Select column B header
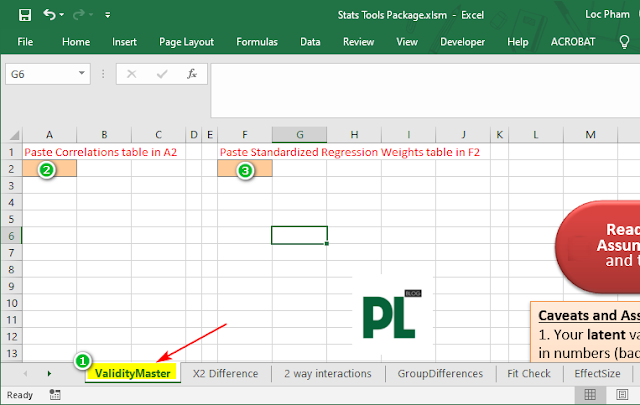This screenshot has height=405, width=640. pos(104,135)
